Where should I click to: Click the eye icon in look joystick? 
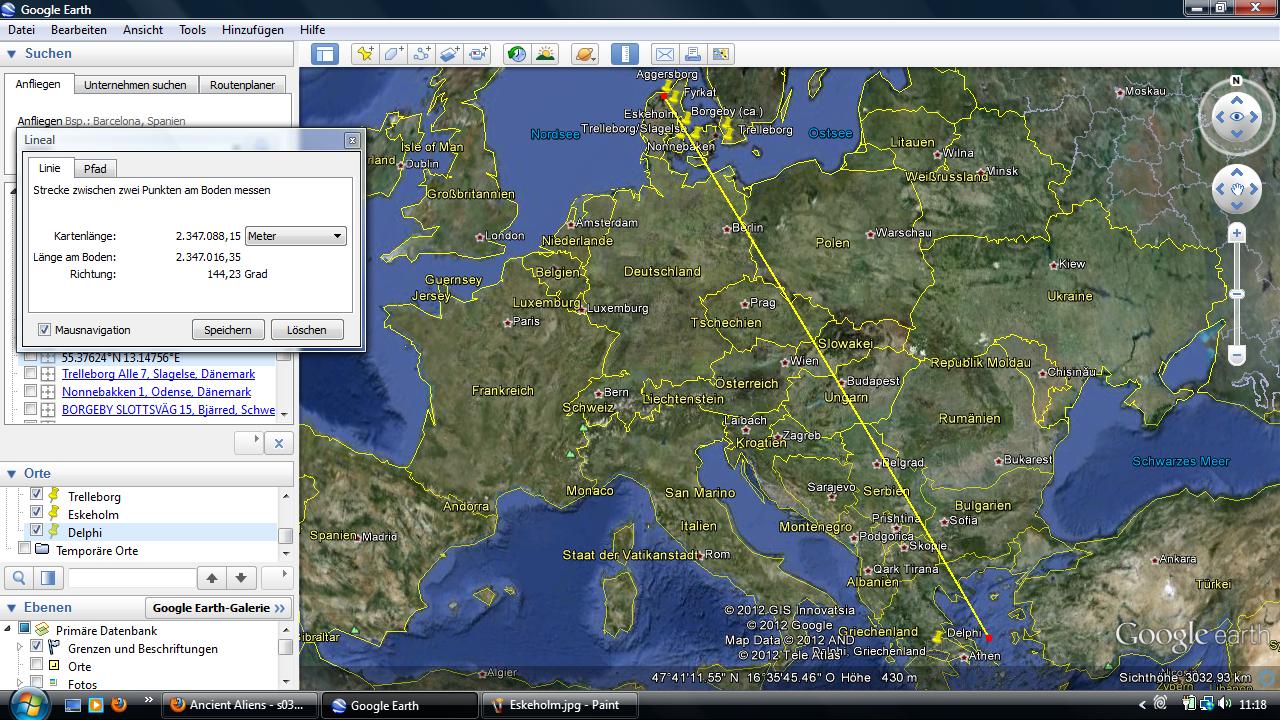pyautogui.click(x=1237, y=117)
